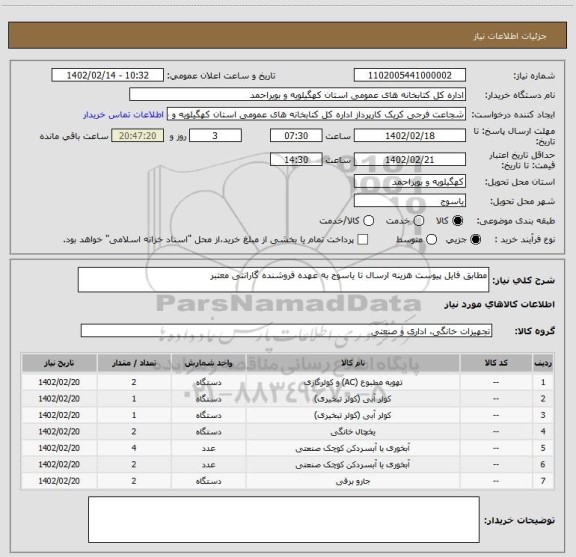Click the delivery province field کهگیلویه و بویراحمد

coord(410,182)
